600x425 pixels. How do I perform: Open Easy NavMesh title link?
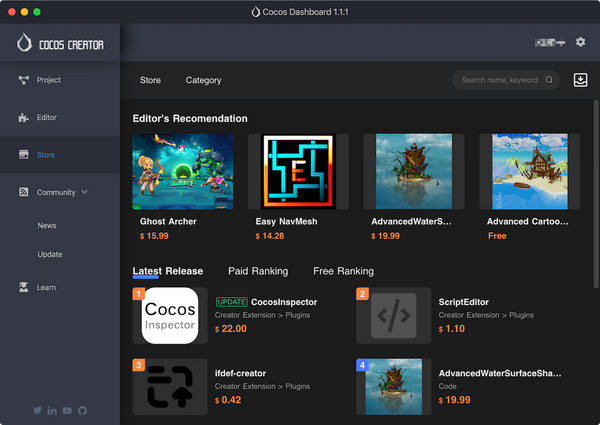(x=286, y=221)
